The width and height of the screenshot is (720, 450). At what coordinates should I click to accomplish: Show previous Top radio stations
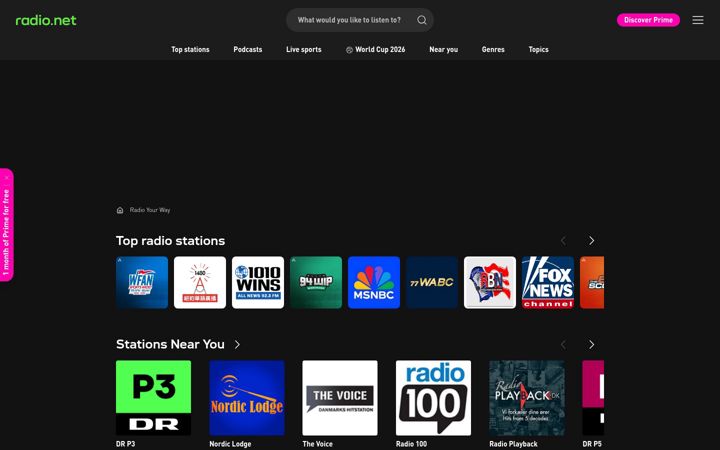[563, 241]
